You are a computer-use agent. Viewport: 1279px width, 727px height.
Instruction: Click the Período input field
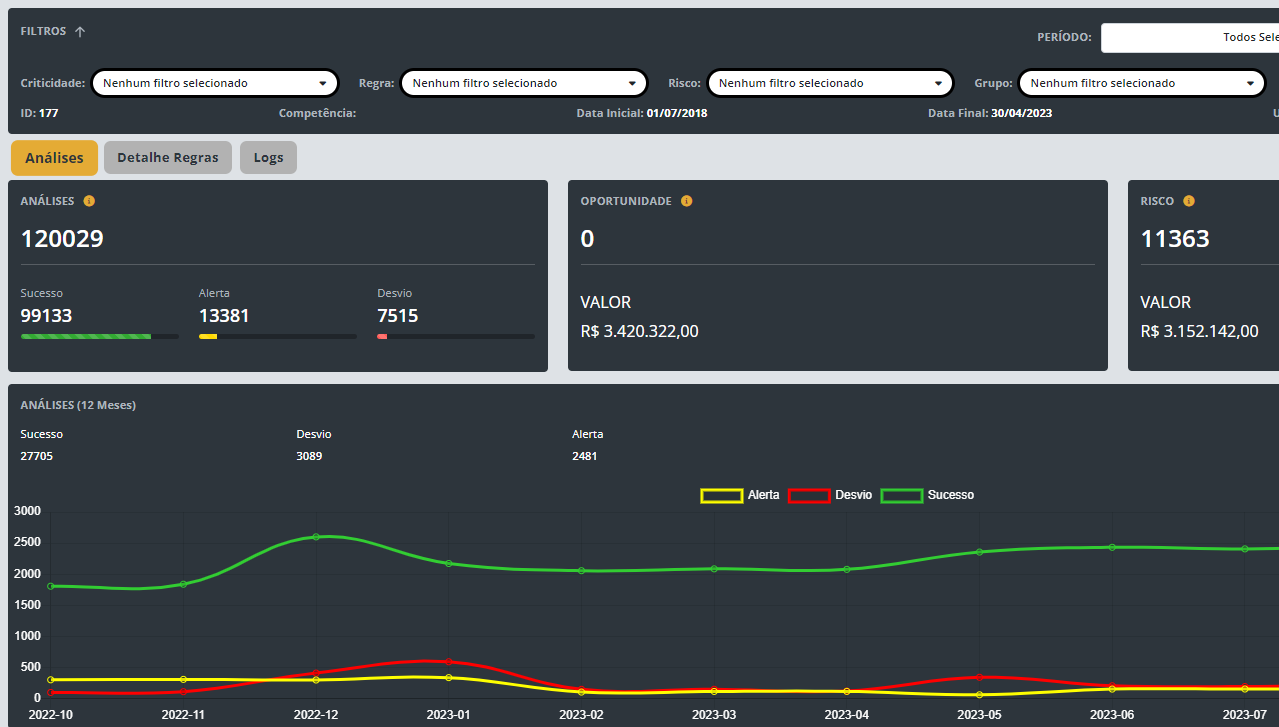tap(1190, 38)
